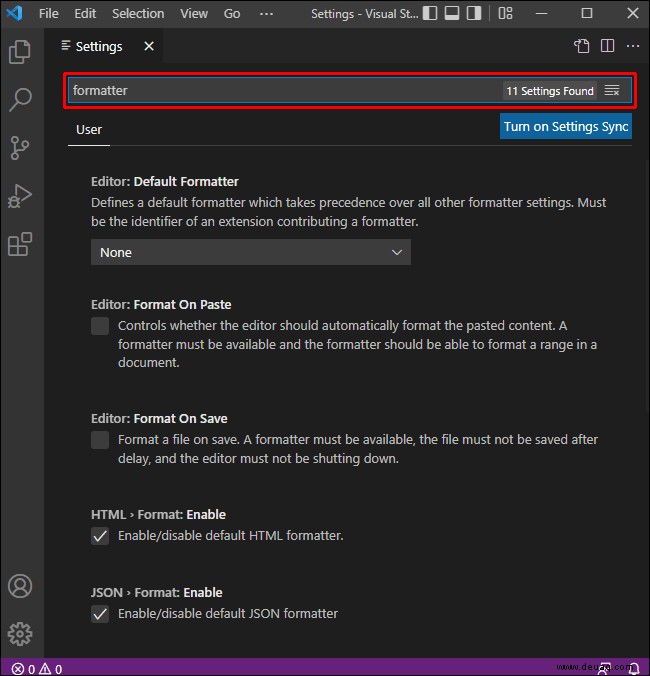The image size is (650, 676).
Task: Open the Source Control view
Action: coord(20,148)
